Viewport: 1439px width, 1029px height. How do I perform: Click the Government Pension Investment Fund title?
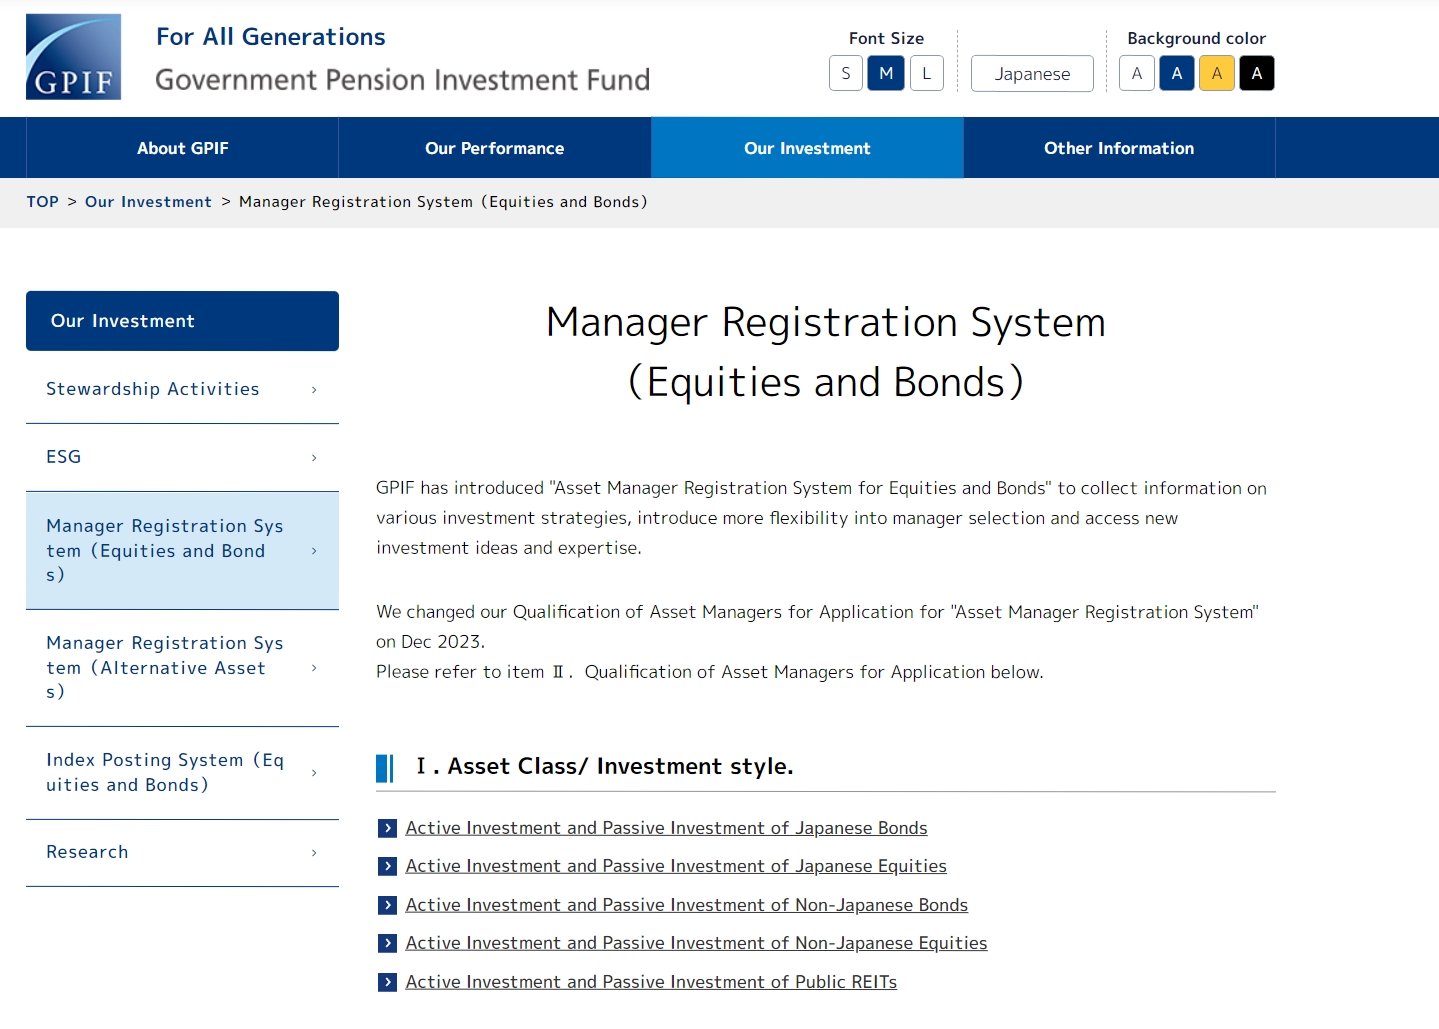coord(402,80)
